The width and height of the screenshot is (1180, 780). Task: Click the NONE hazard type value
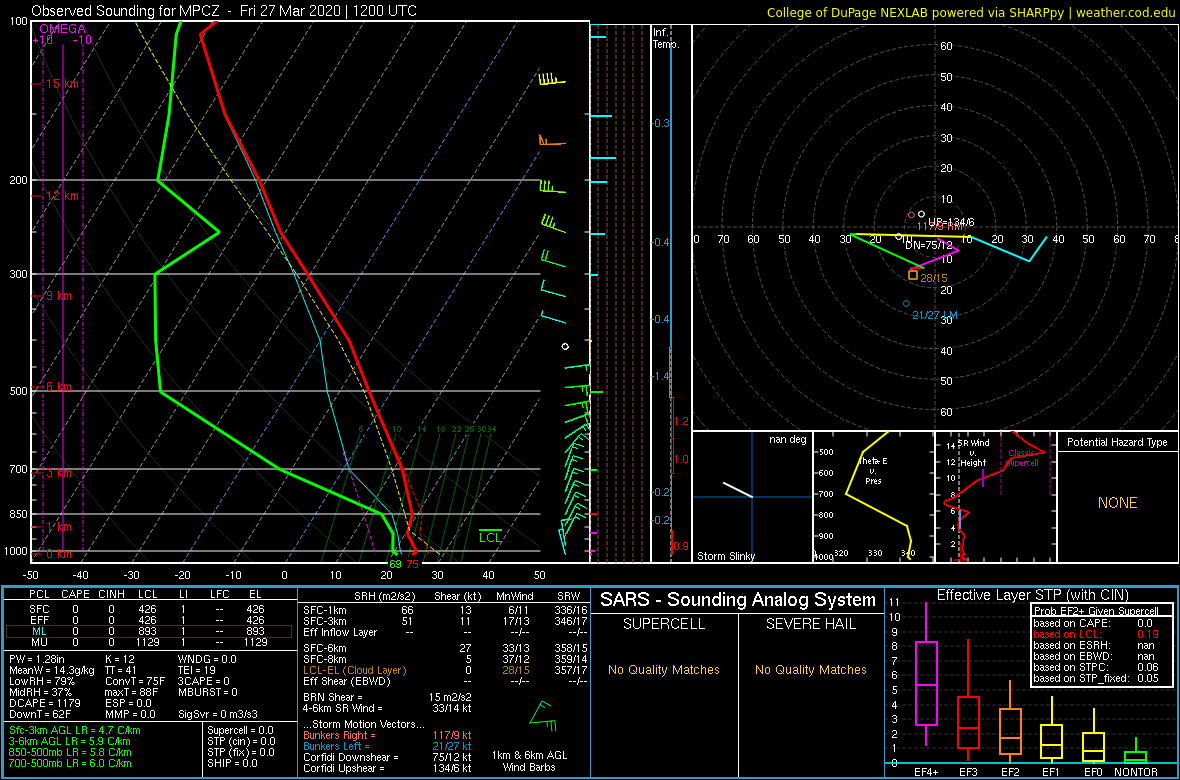[1117, 503]
